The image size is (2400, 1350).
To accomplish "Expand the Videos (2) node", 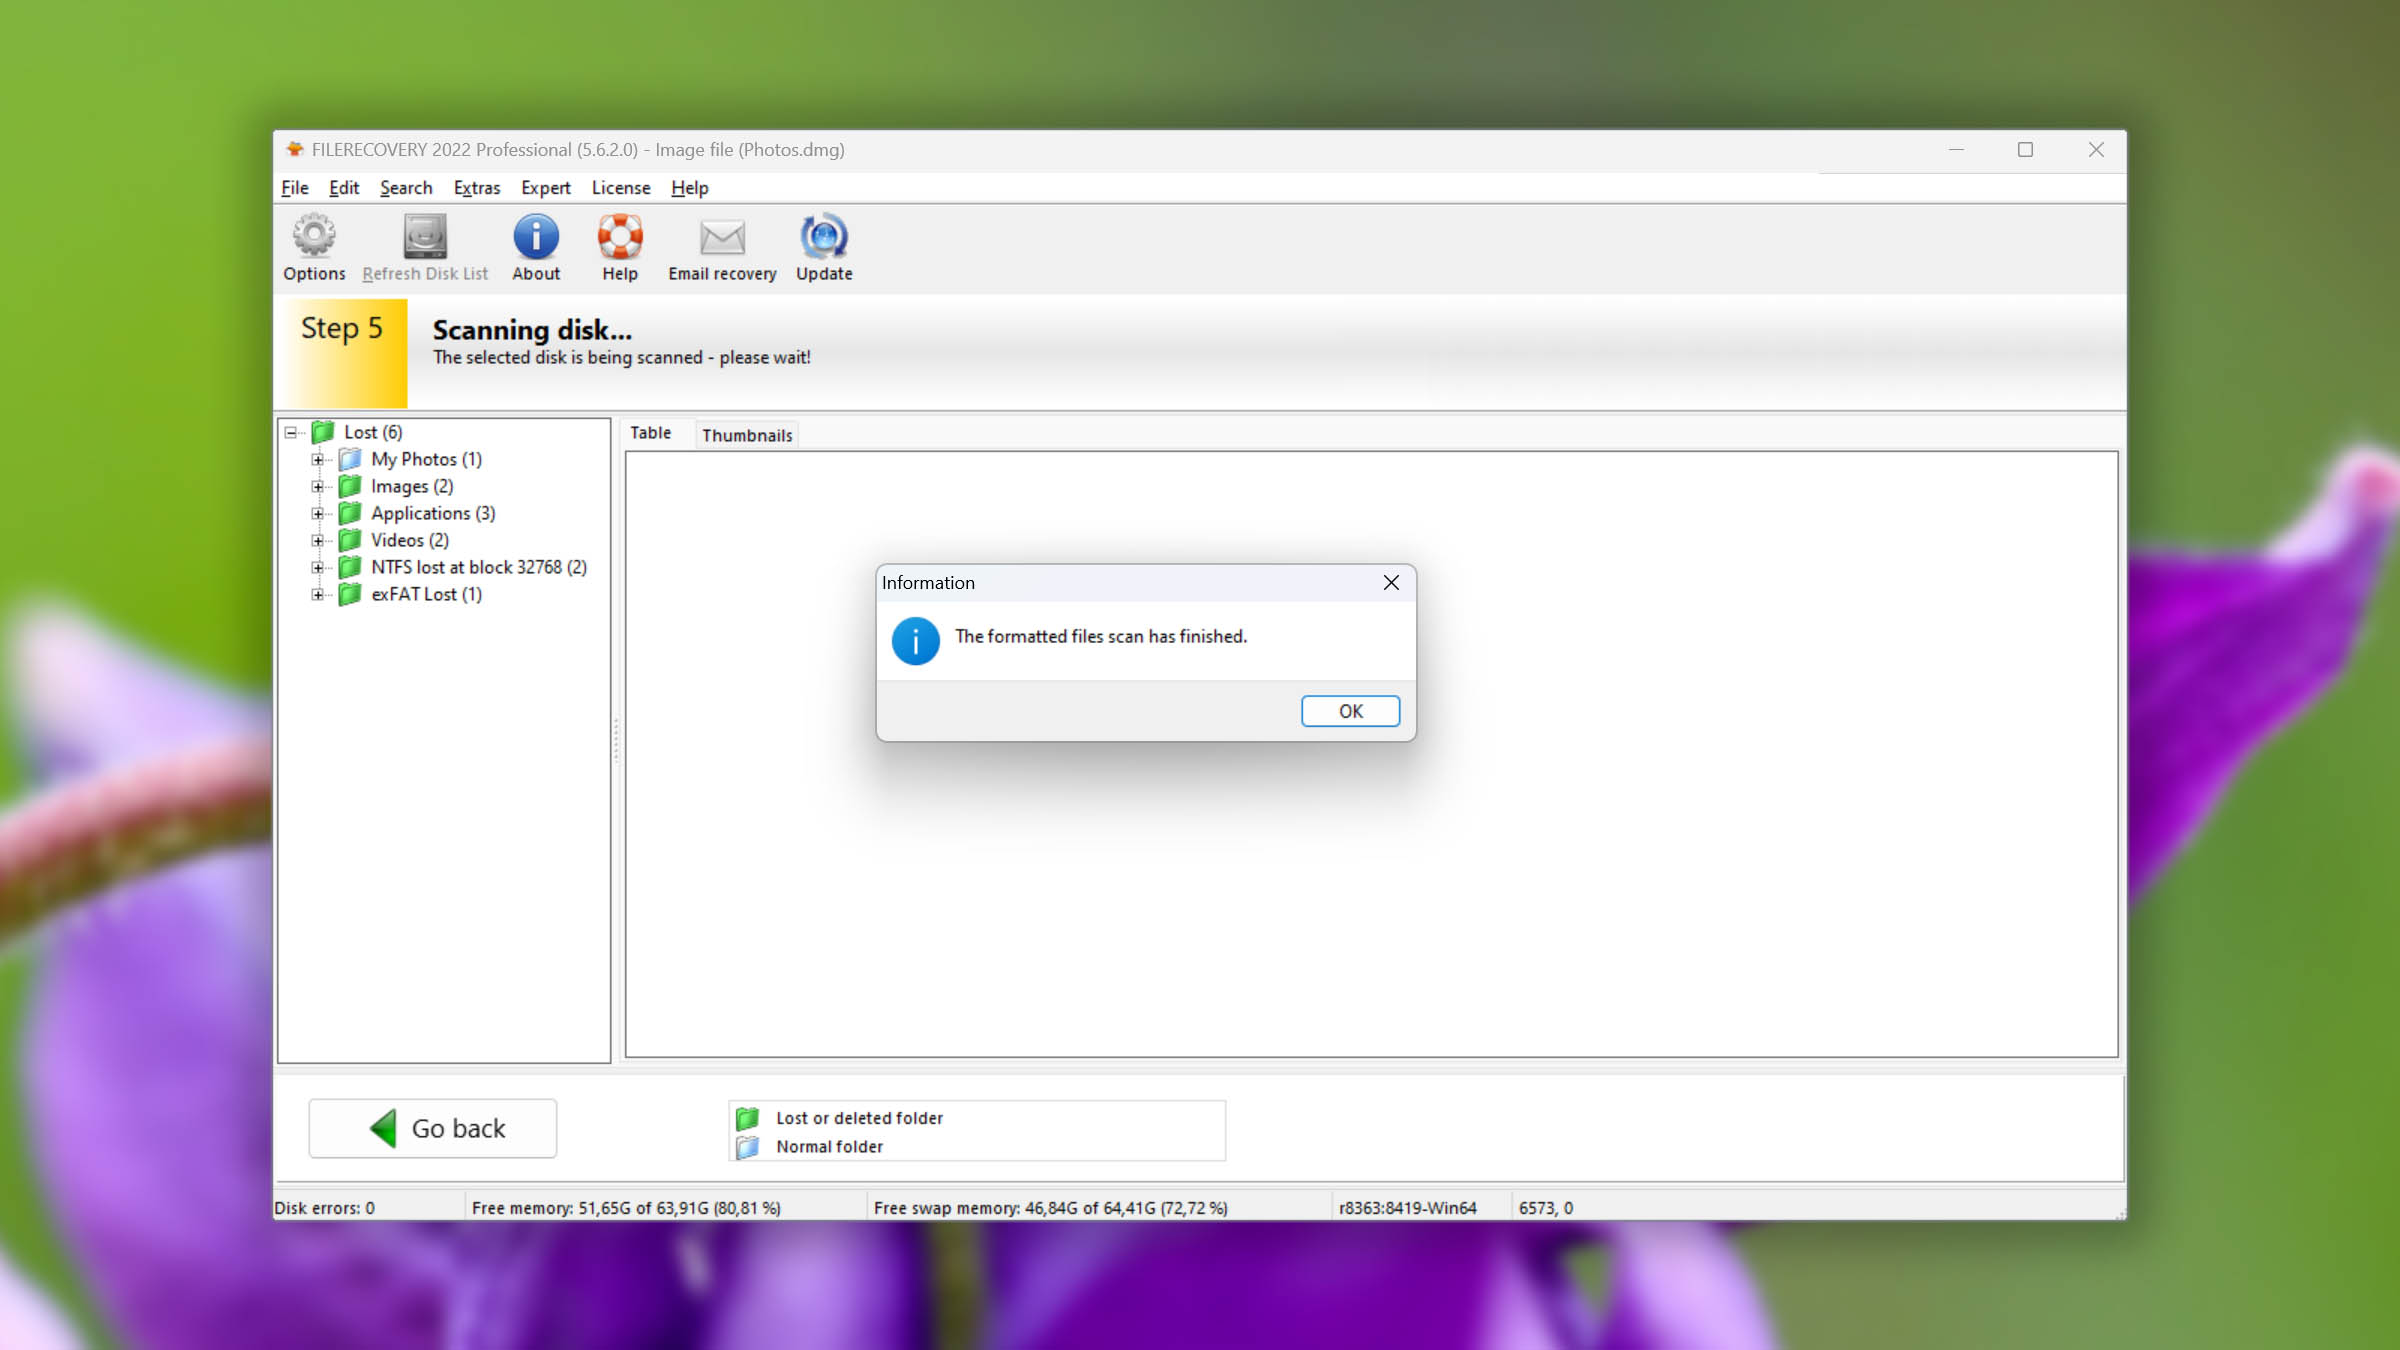I will coord(318,540).
